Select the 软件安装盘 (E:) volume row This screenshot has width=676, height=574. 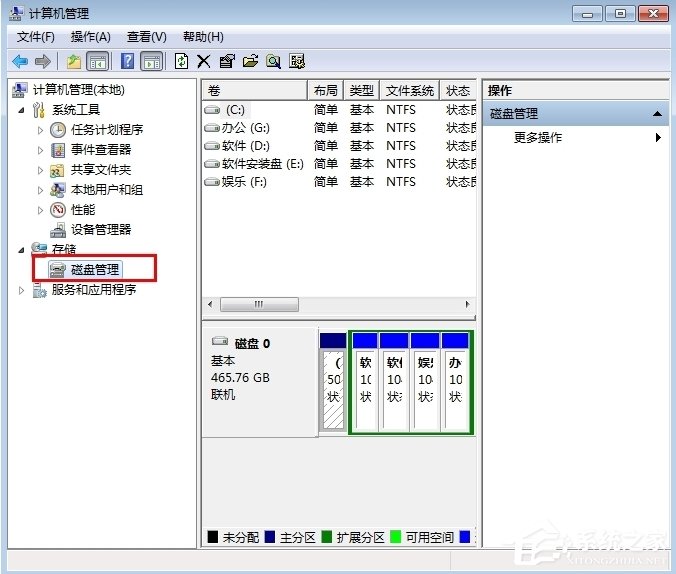pyautogui.click(x=339, y=164)
